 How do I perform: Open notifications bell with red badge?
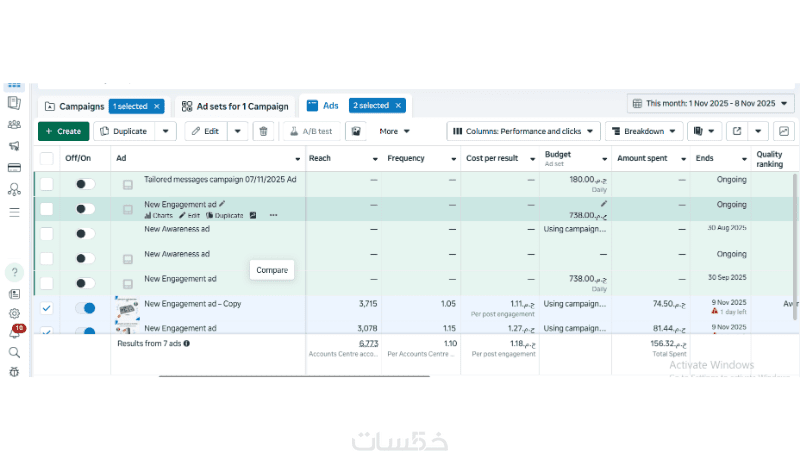tap(15, 333)
